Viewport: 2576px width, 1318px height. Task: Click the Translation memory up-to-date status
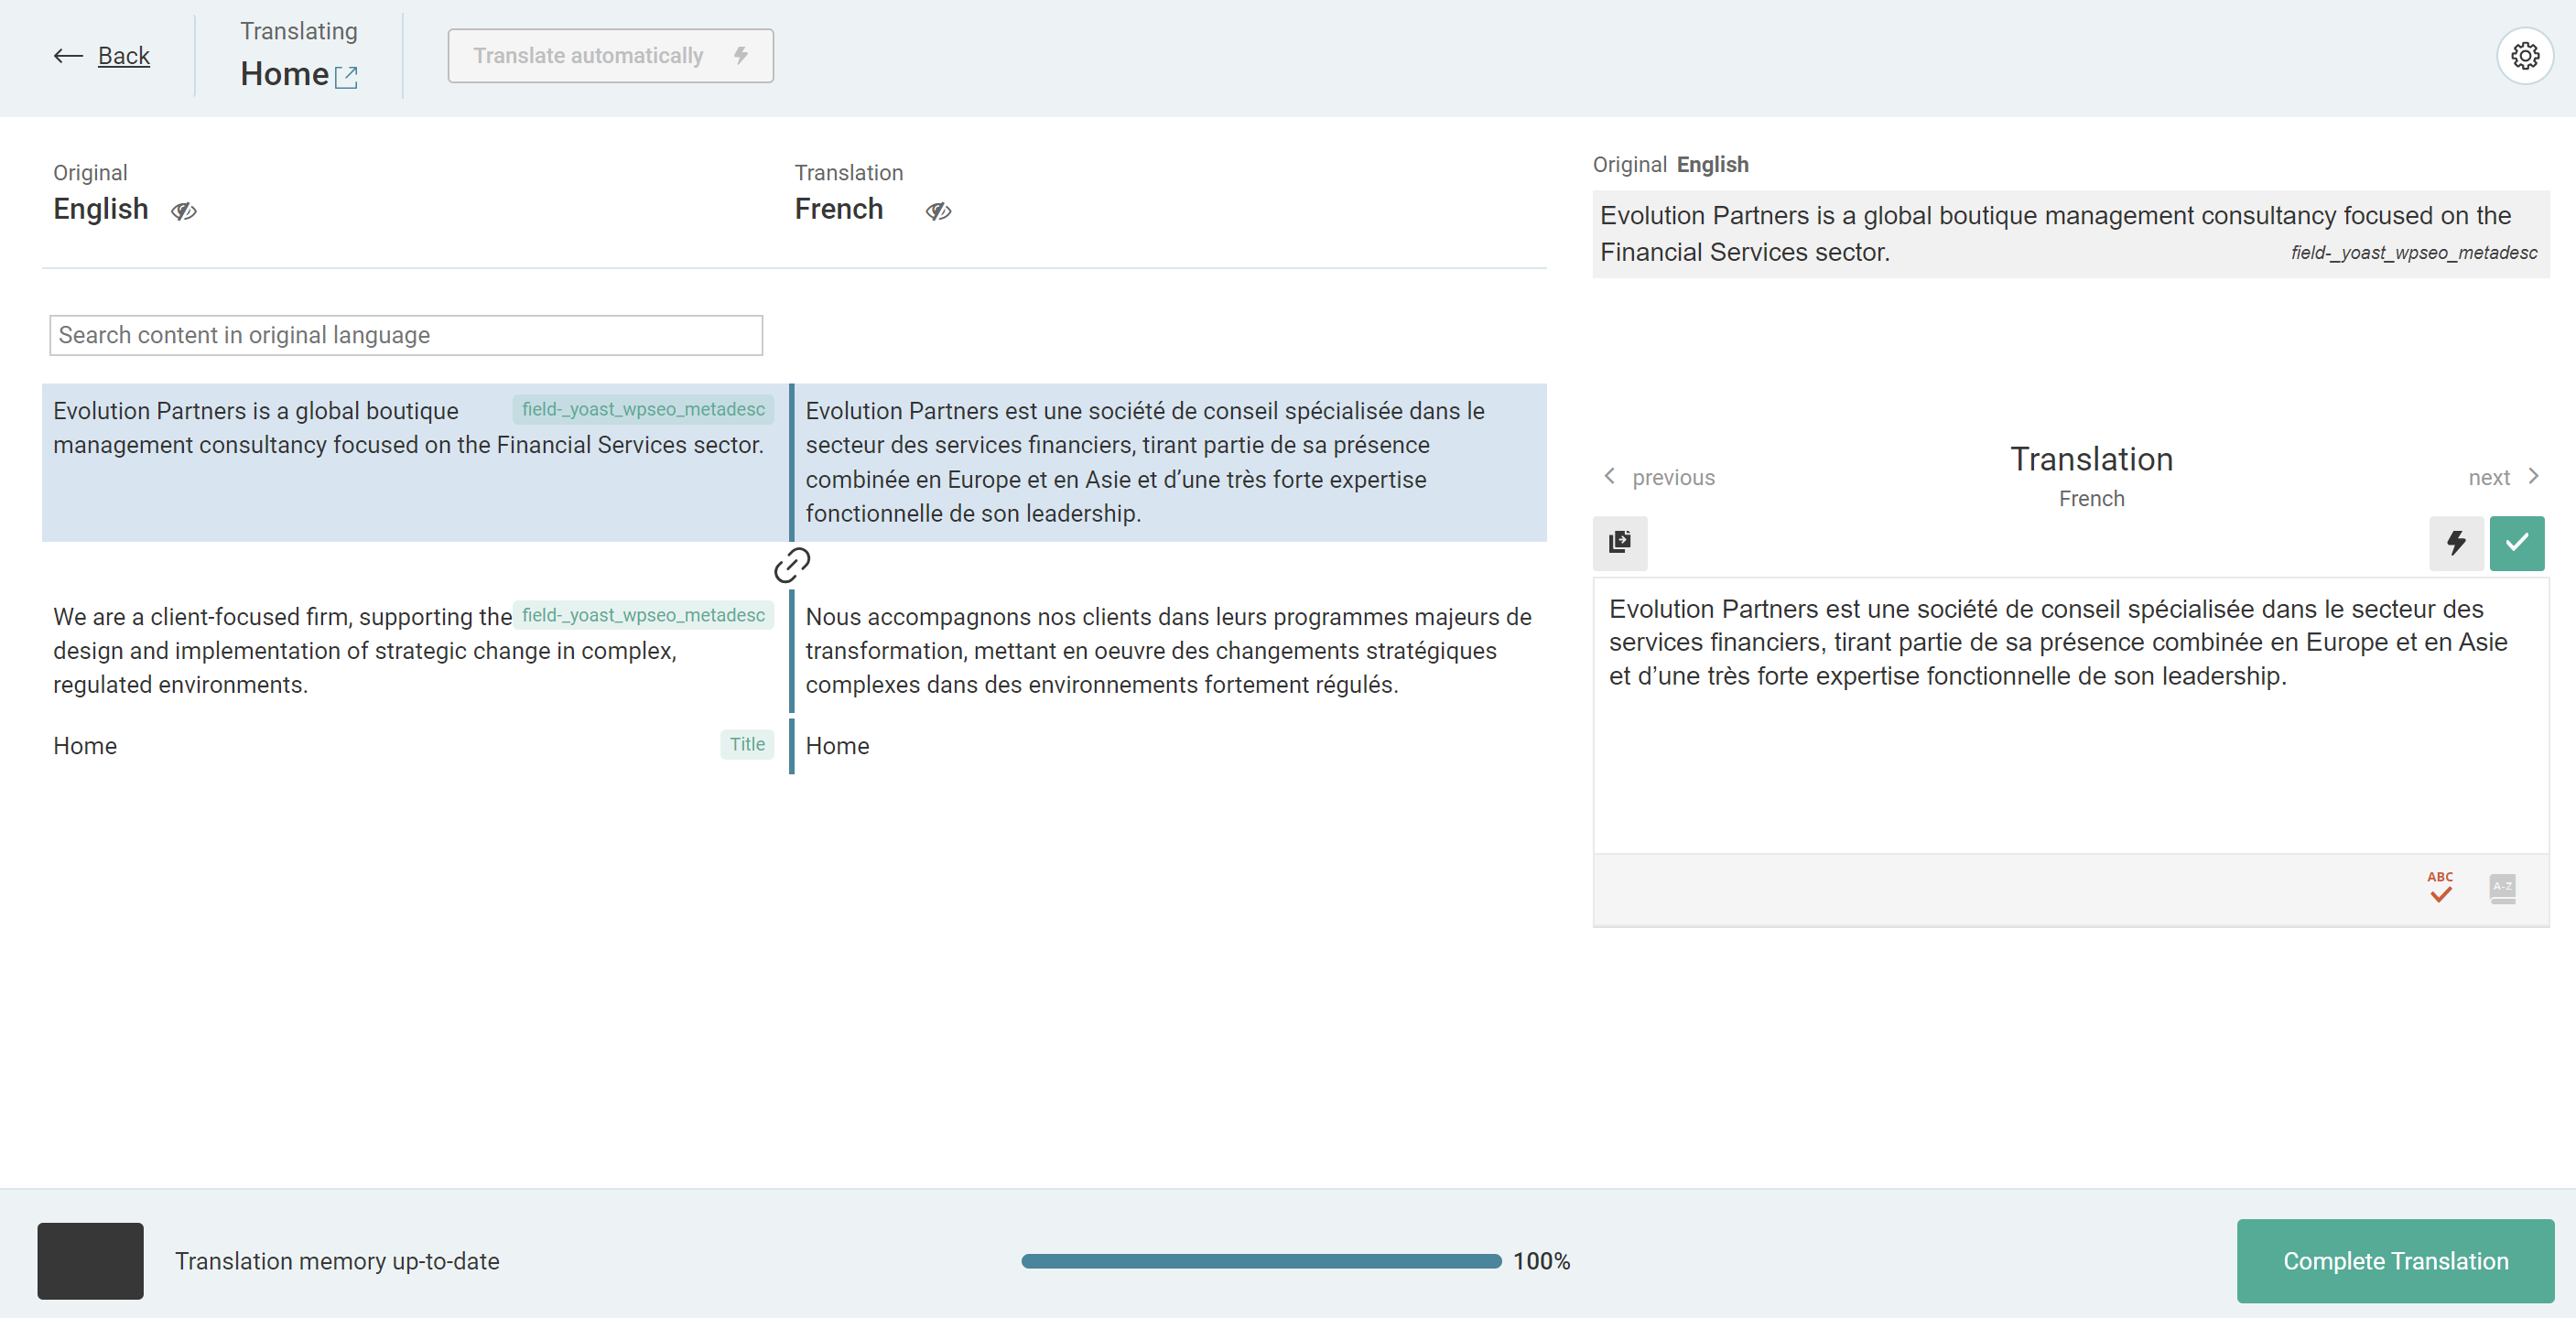[x=337, y=1261]
